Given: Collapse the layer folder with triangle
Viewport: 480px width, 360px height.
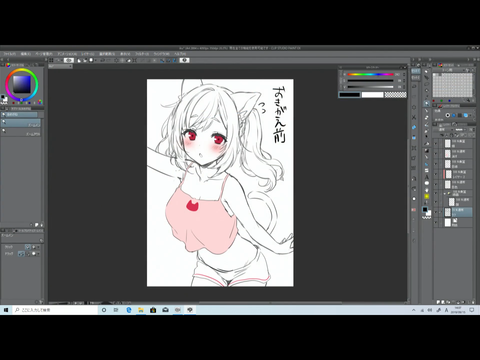Looking at the screenshot, I should pyautogui.click(x=445, y=193).
